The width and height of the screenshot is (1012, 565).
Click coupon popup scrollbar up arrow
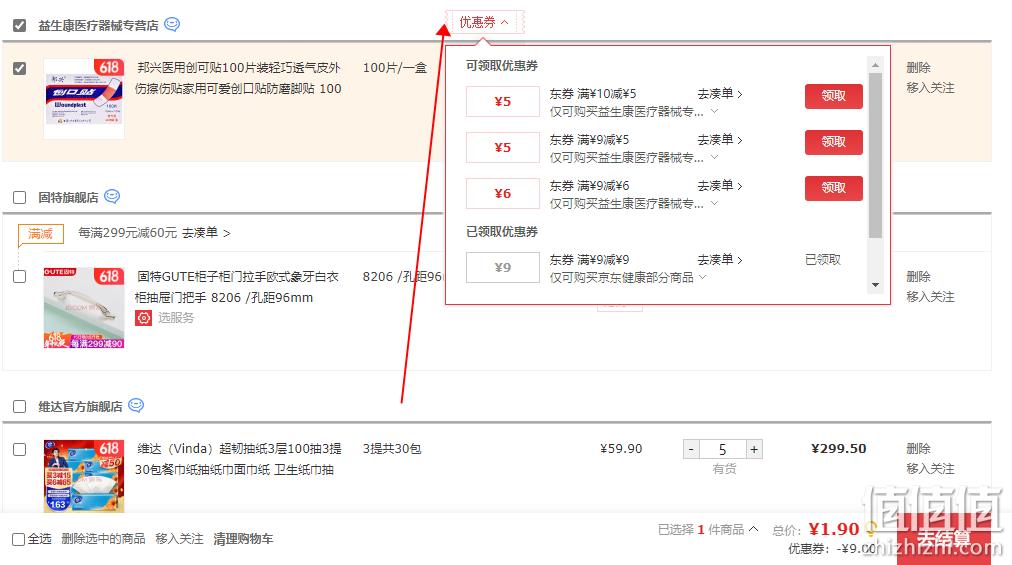[x=875, y=65]
